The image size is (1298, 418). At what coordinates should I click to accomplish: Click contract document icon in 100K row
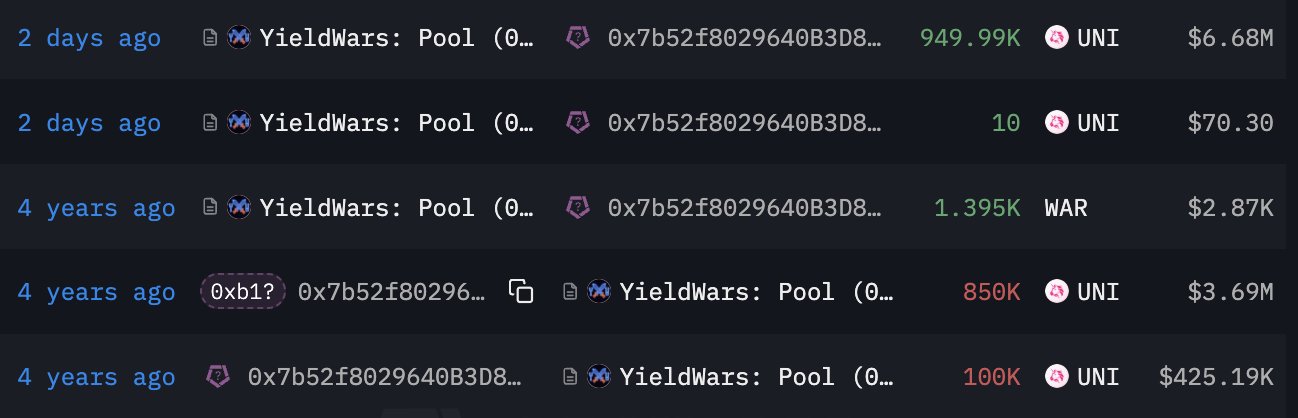coord(570,377)
